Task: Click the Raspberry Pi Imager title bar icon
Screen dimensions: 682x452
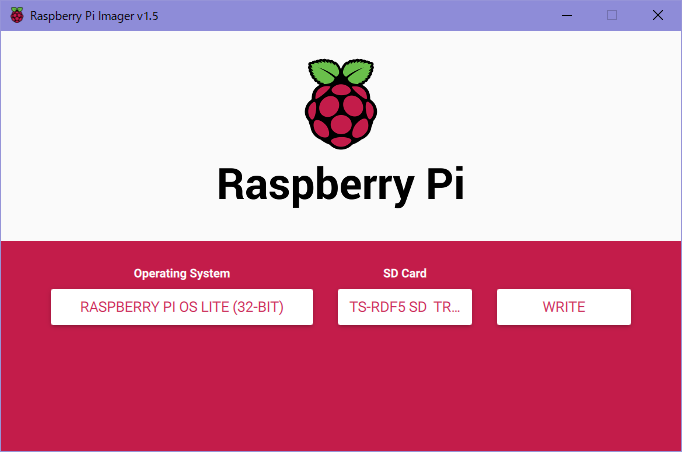Action: [x=17, y=15]
